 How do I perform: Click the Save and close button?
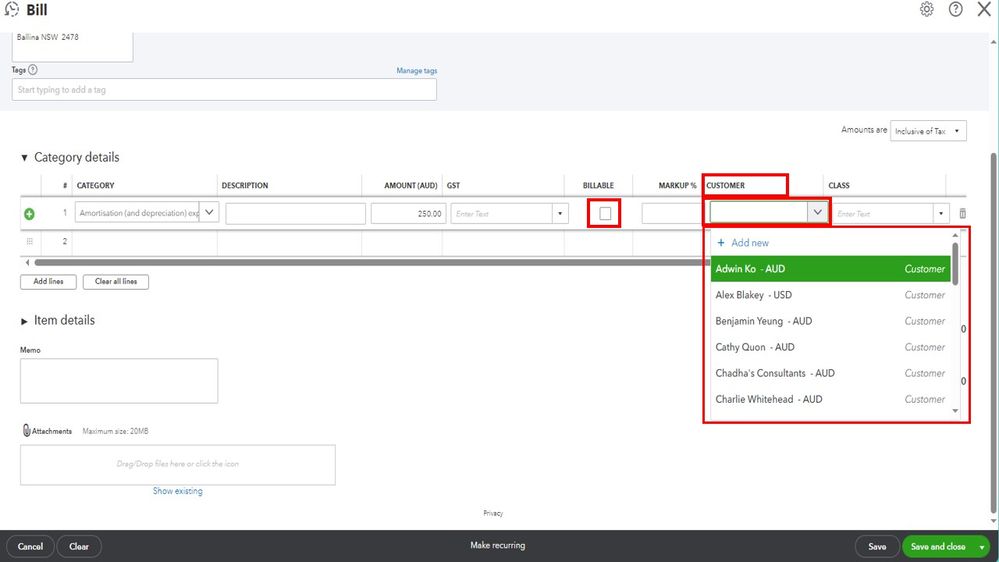(938, 547)
